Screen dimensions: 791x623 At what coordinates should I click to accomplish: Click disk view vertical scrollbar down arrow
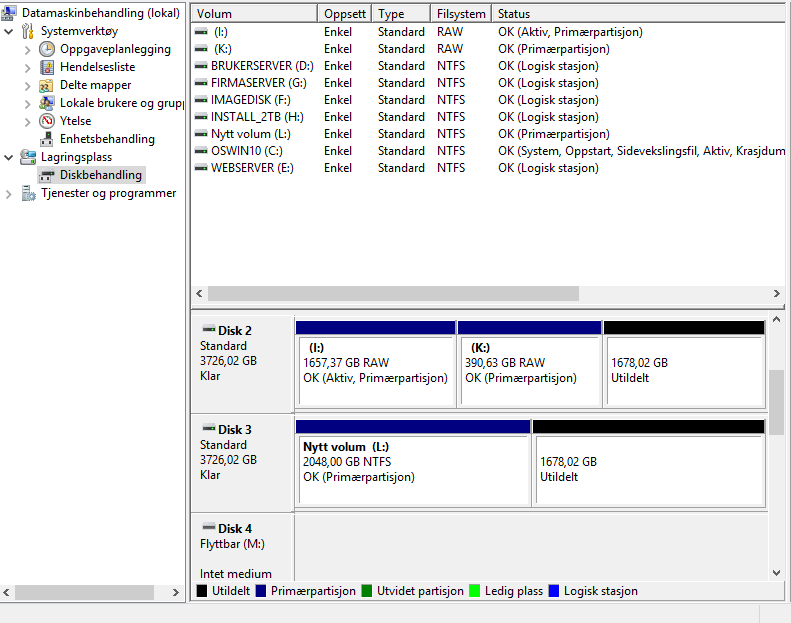[776, 573]
